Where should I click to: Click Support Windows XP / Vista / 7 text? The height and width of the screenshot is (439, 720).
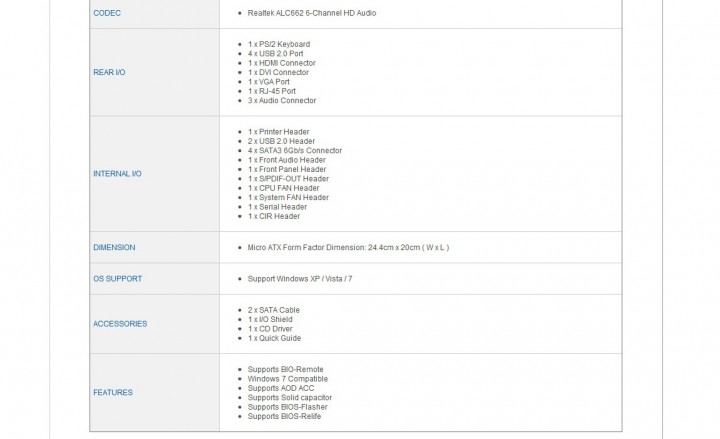[300, 278]
